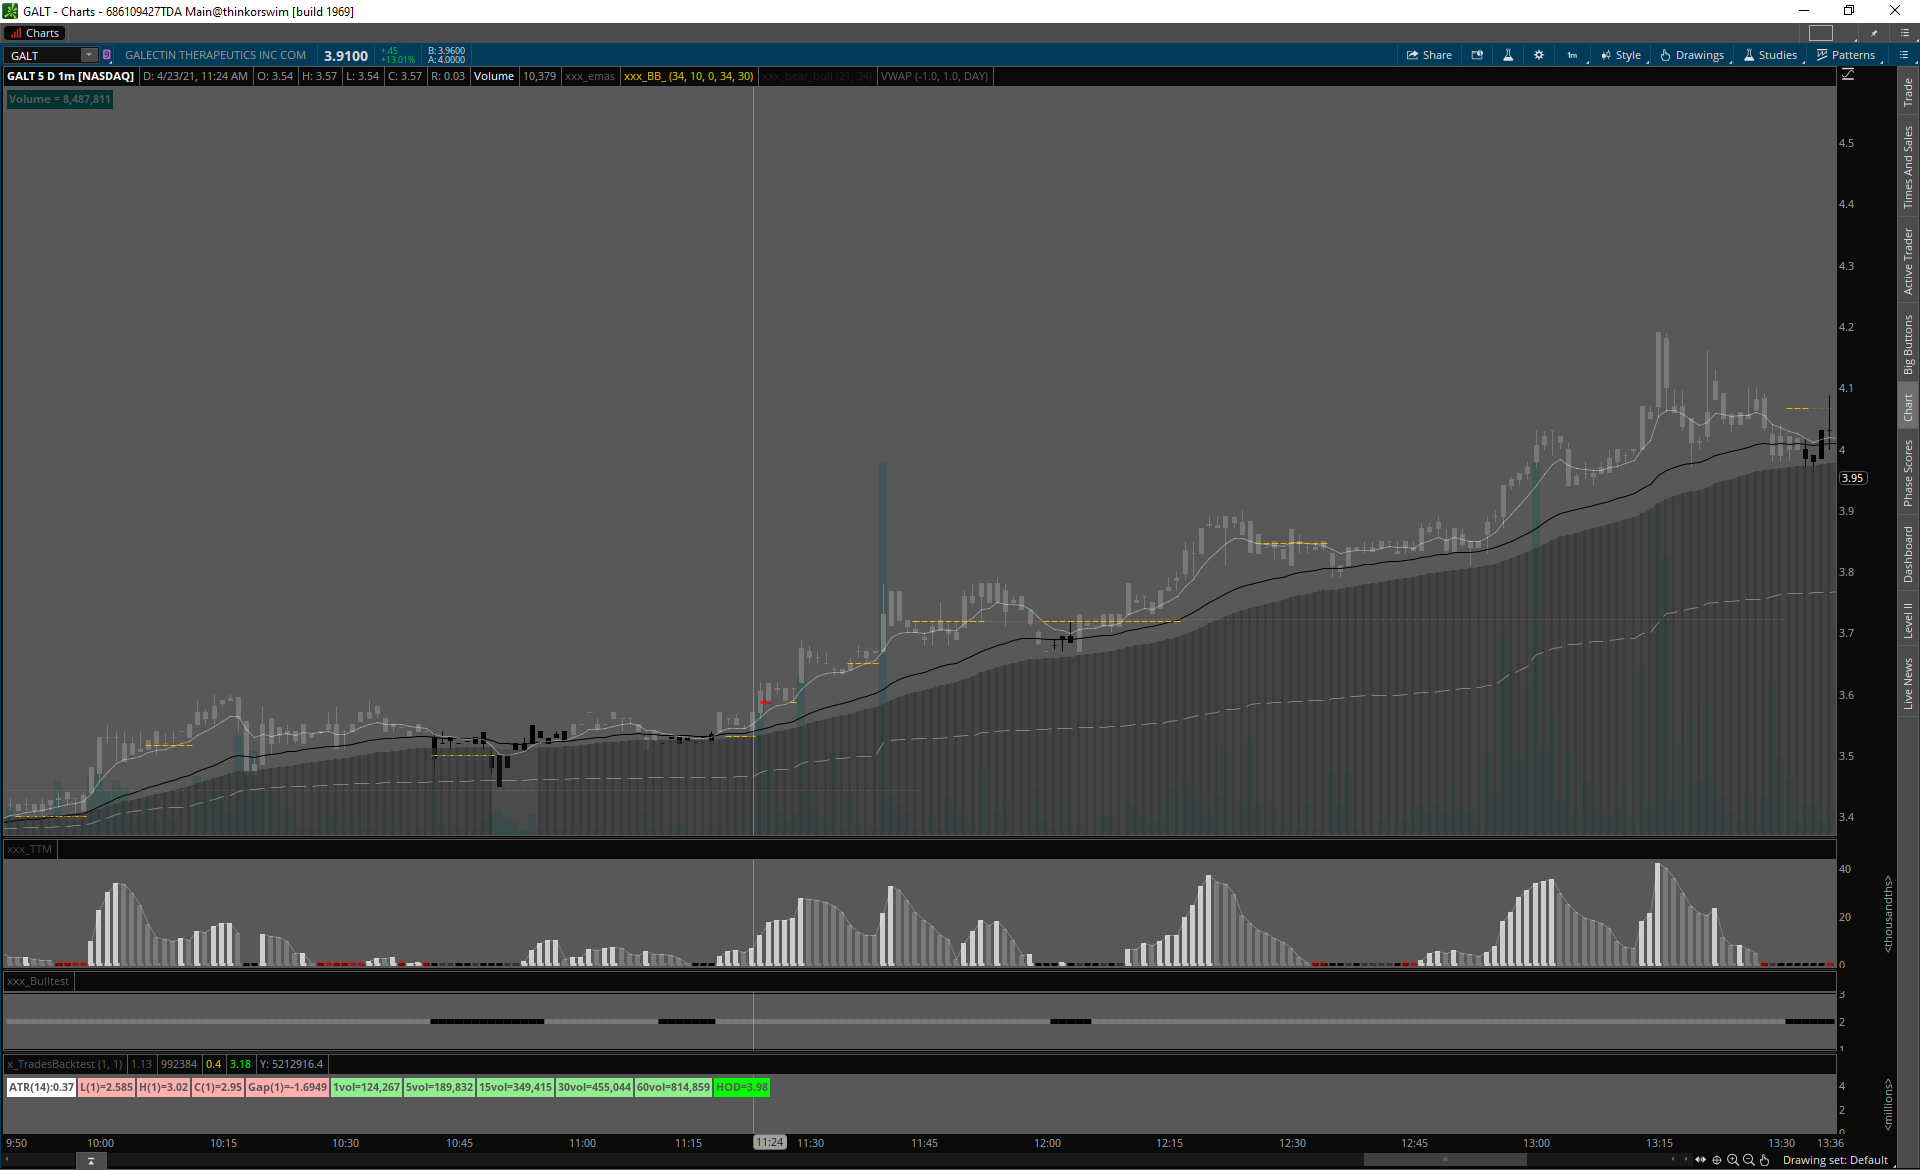Click the horizontal expand arrows icon
This screenshot has height=1170, width=1920.
[x=1700, y=1160]
